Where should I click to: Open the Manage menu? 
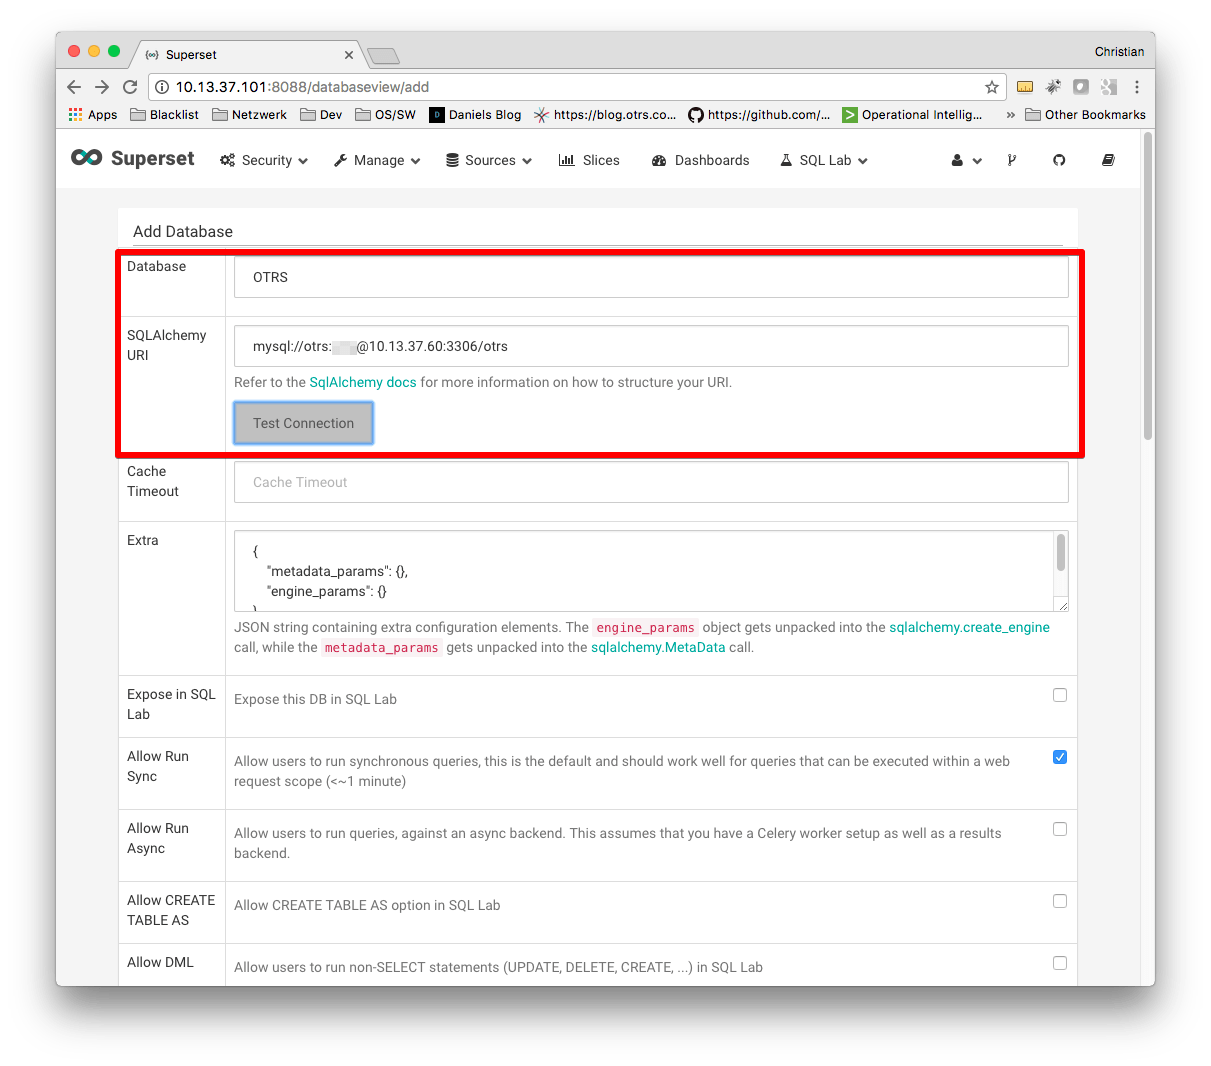[377, 160]
